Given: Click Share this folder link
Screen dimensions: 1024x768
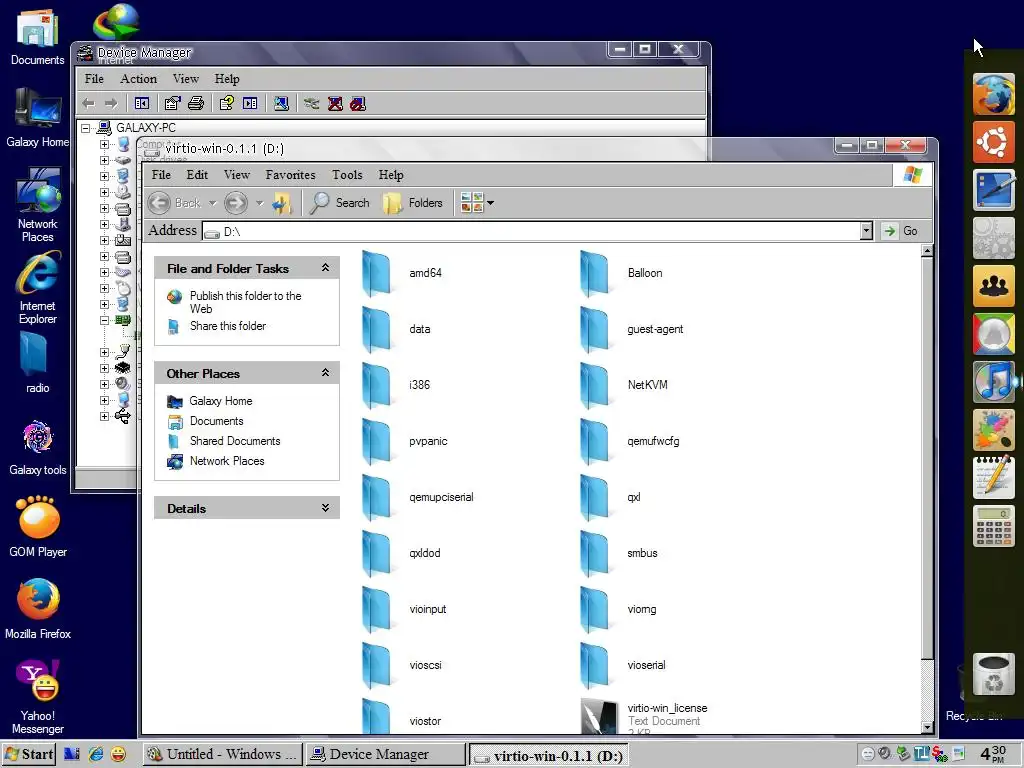Looking at the screenshot, I should (x=227, y=326).
